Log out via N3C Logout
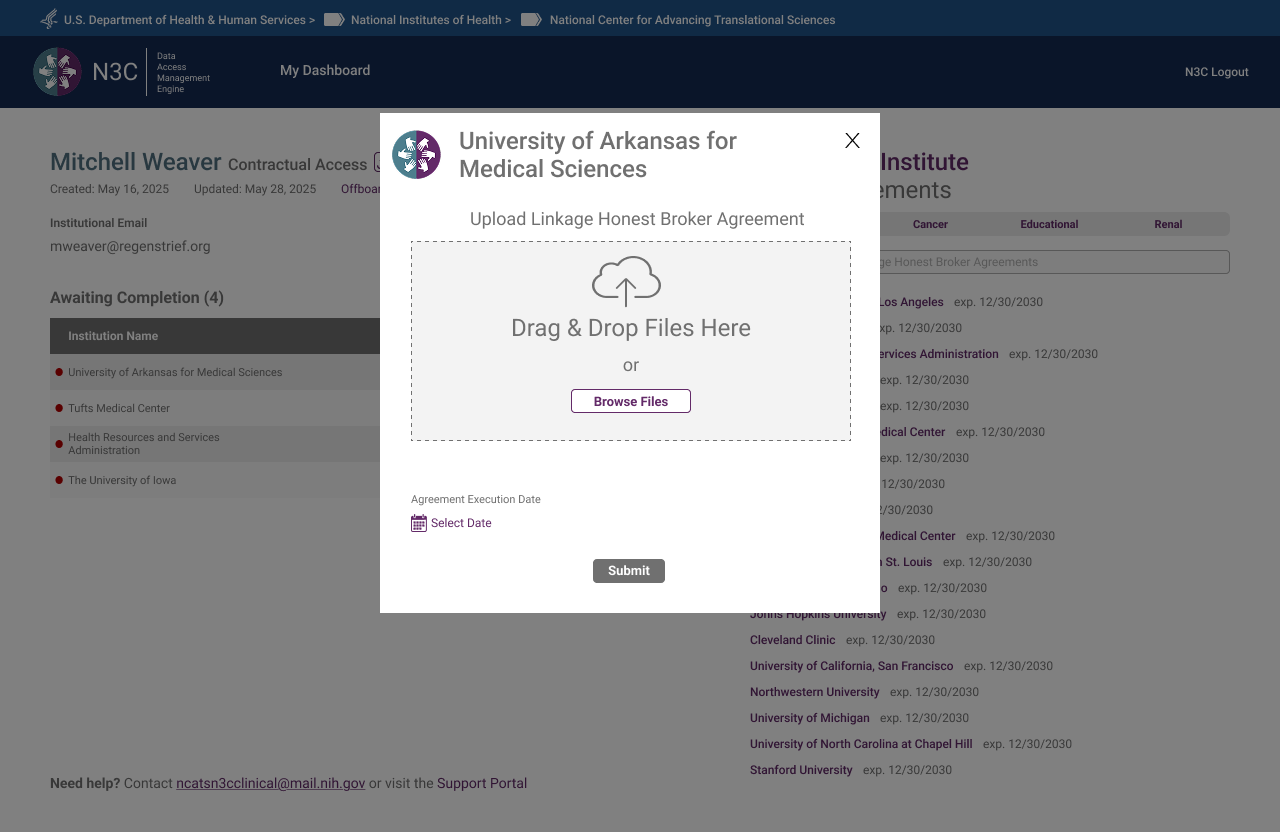 pos(1216,71)
